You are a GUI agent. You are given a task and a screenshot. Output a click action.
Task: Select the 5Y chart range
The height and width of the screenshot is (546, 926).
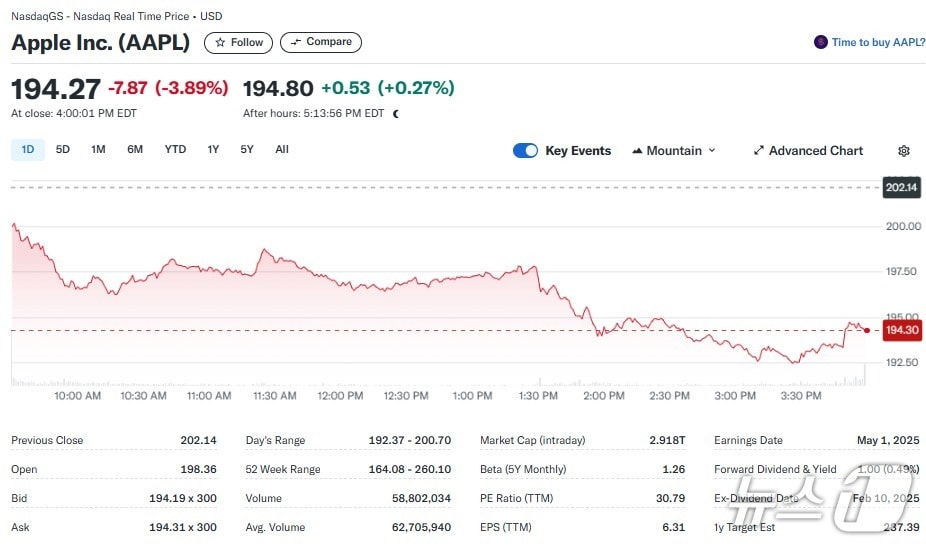(247, 150)
